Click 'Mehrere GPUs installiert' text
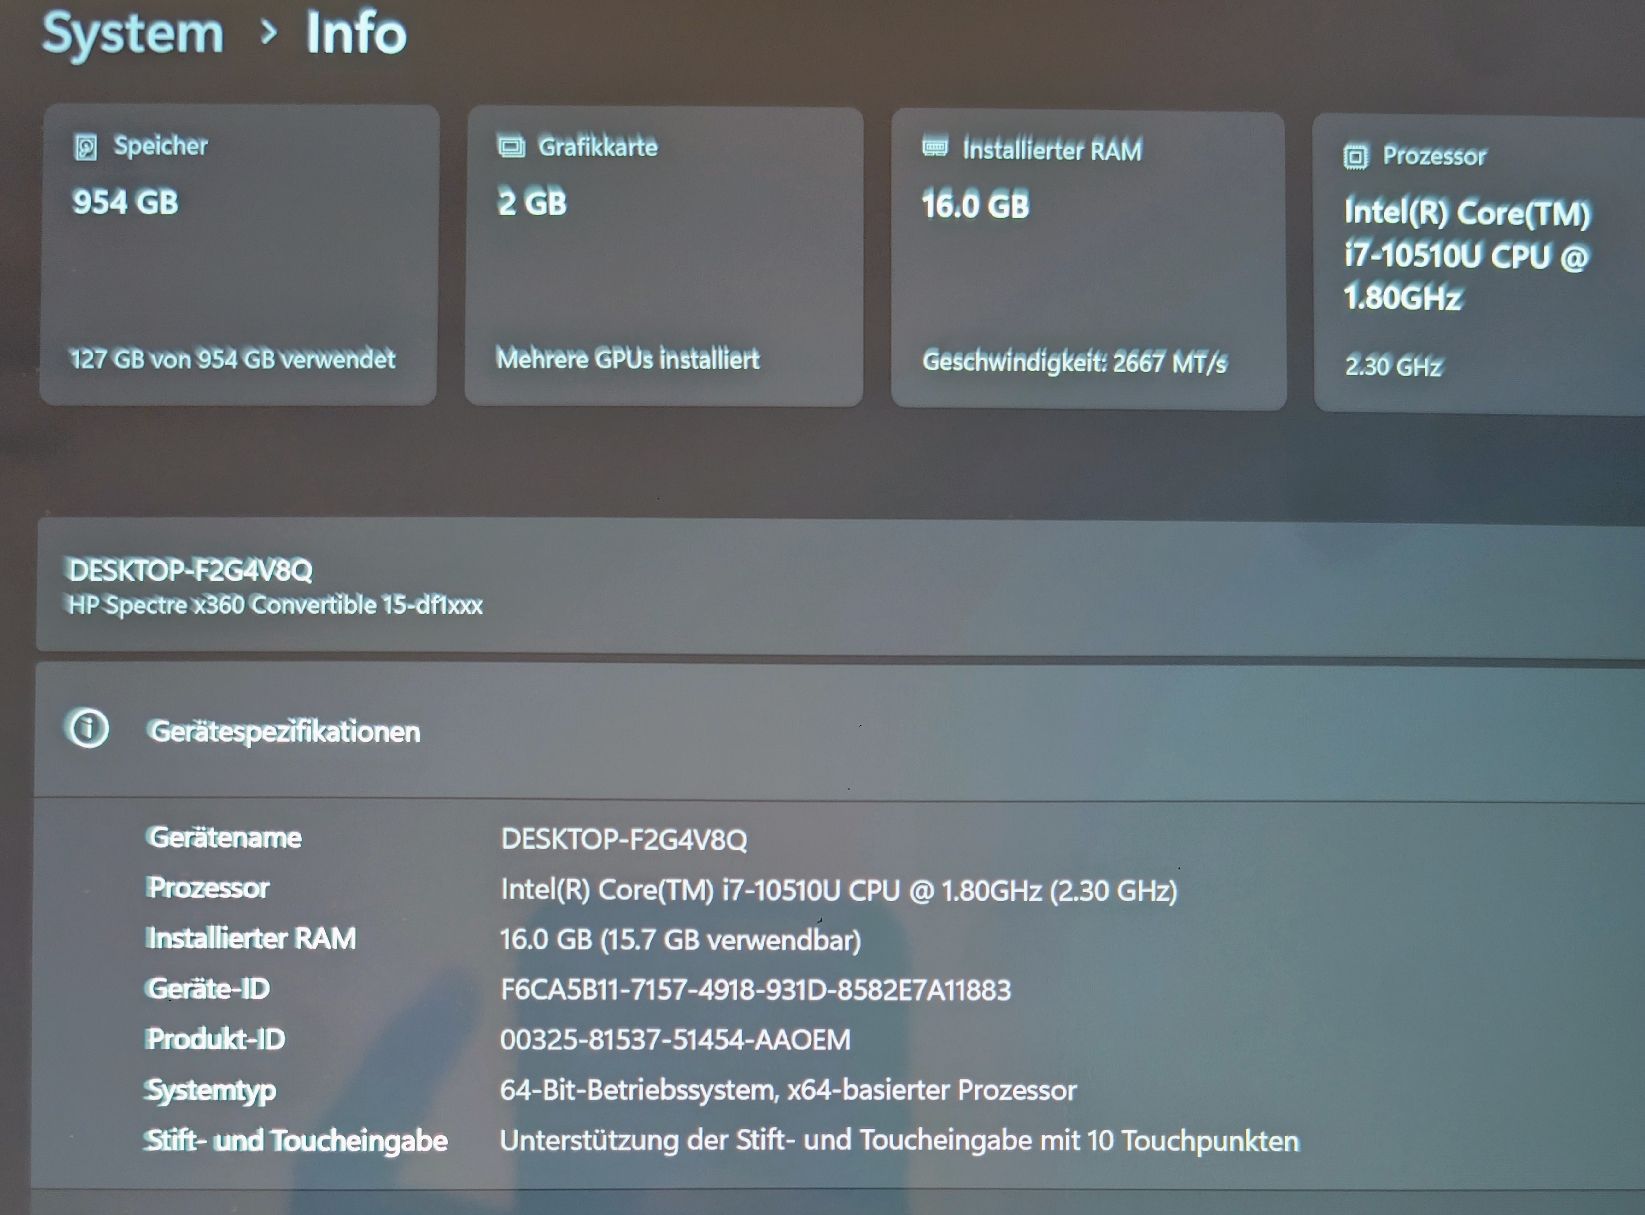 pos(628,359)
